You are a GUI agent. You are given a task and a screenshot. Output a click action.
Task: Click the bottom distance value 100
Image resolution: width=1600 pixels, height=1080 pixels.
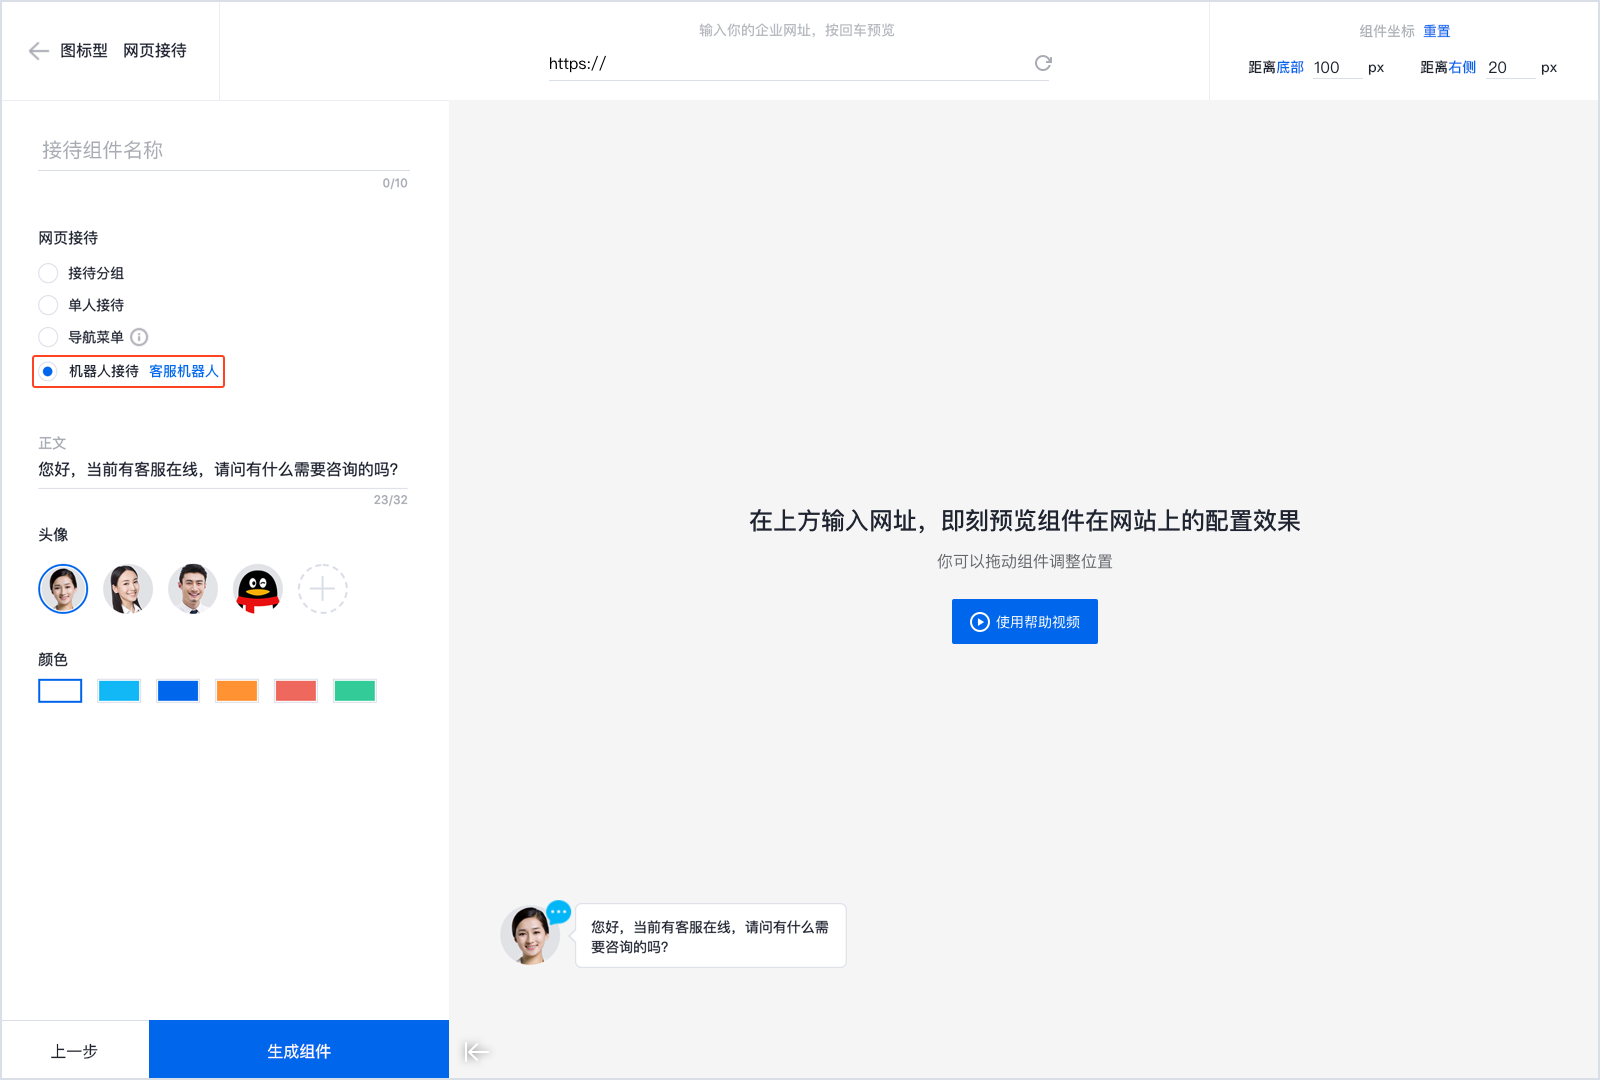[x=1336, y=67]
